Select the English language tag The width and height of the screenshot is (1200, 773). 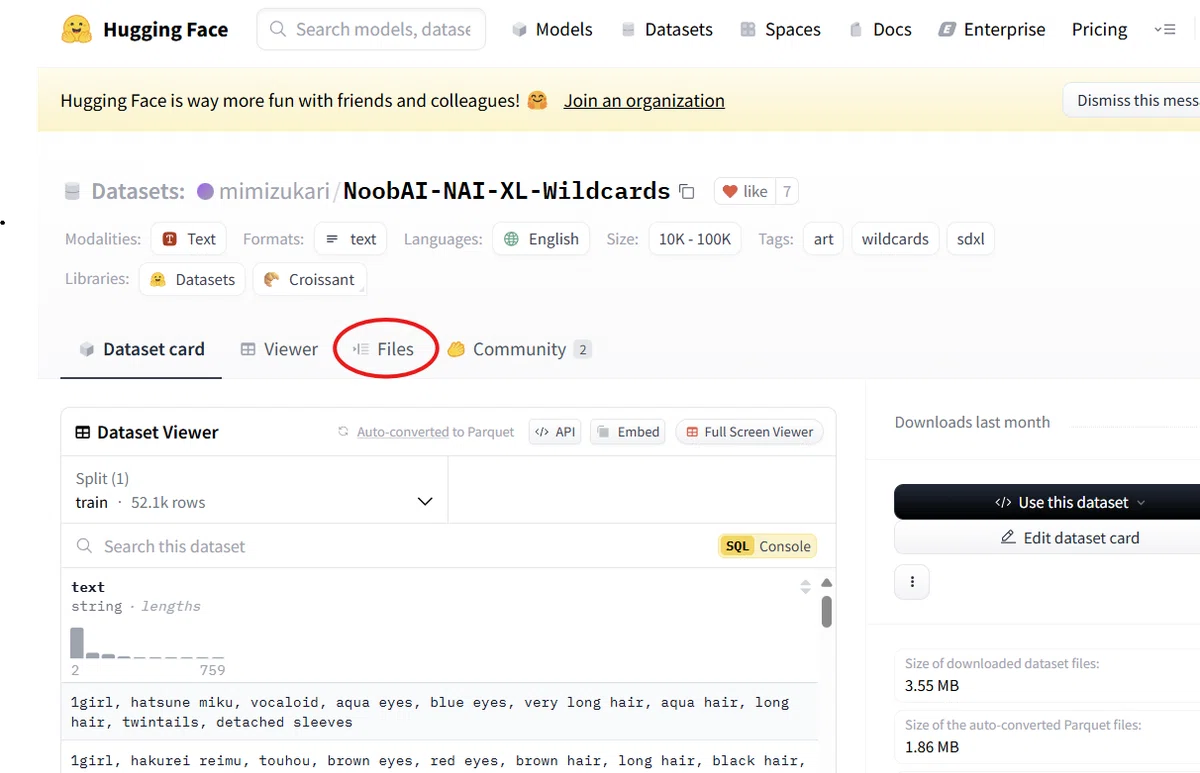click(x=541, y=239)
